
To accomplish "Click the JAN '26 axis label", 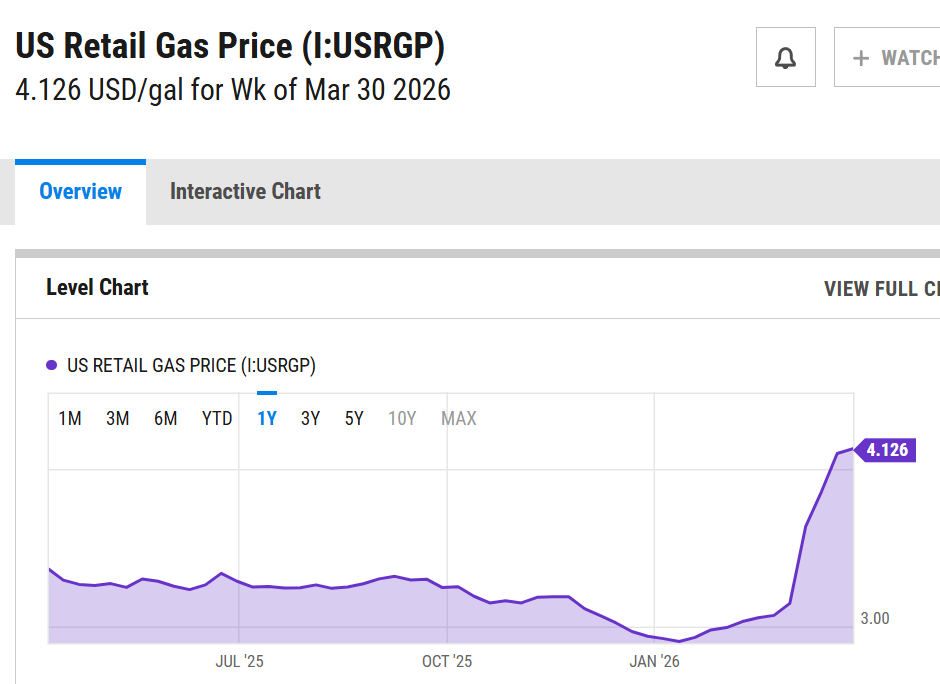I will (654, 661).
